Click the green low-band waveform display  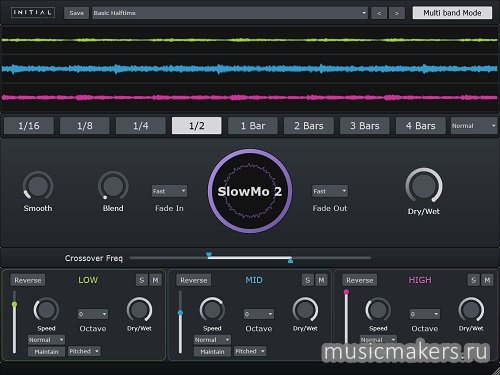tap(249, 40)
